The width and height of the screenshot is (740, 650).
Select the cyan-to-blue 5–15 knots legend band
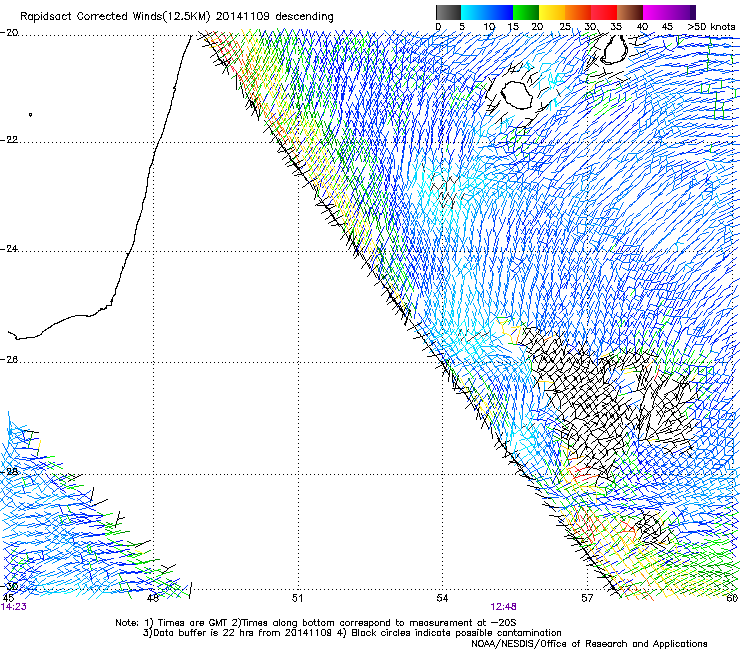(x=487, y=12)
